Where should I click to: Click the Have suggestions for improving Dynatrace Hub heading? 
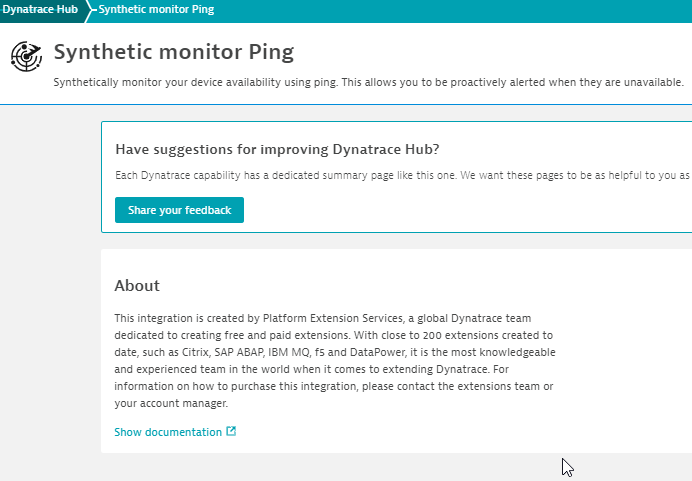(x=277, y=150)
